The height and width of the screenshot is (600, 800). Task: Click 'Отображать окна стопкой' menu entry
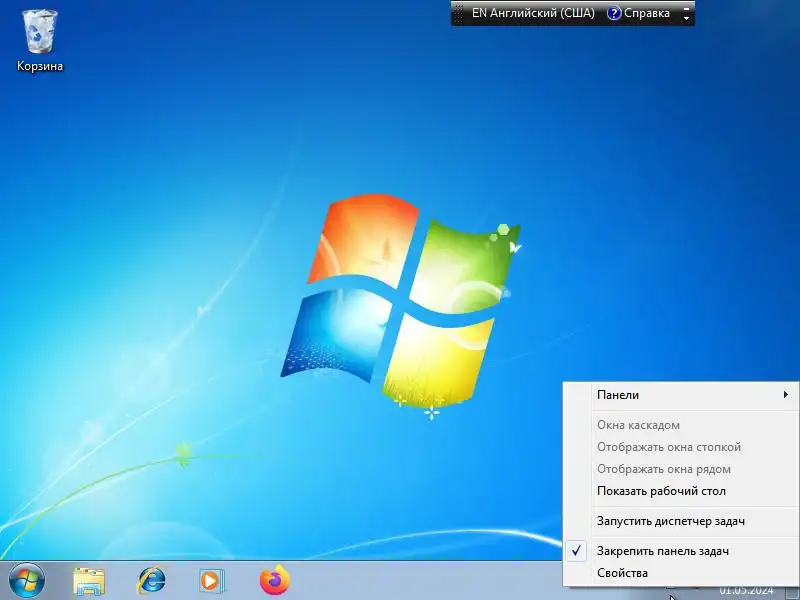pyautogui.click(x=681, y=447)
